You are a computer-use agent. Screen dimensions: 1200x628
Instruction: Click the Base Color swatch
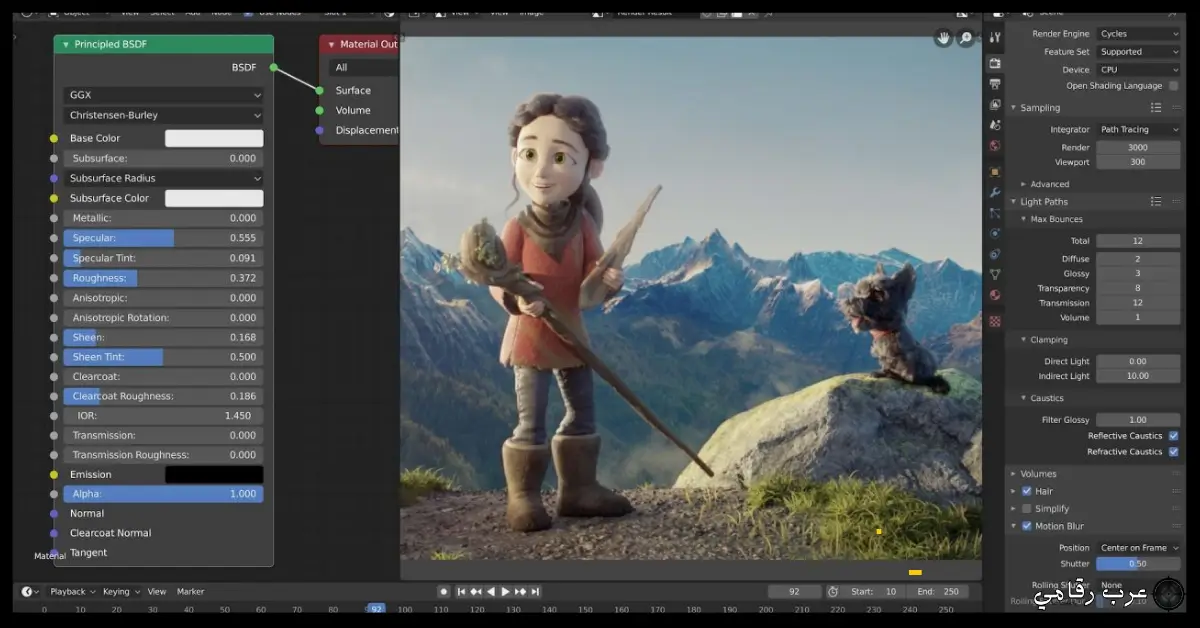pos(214,137)
